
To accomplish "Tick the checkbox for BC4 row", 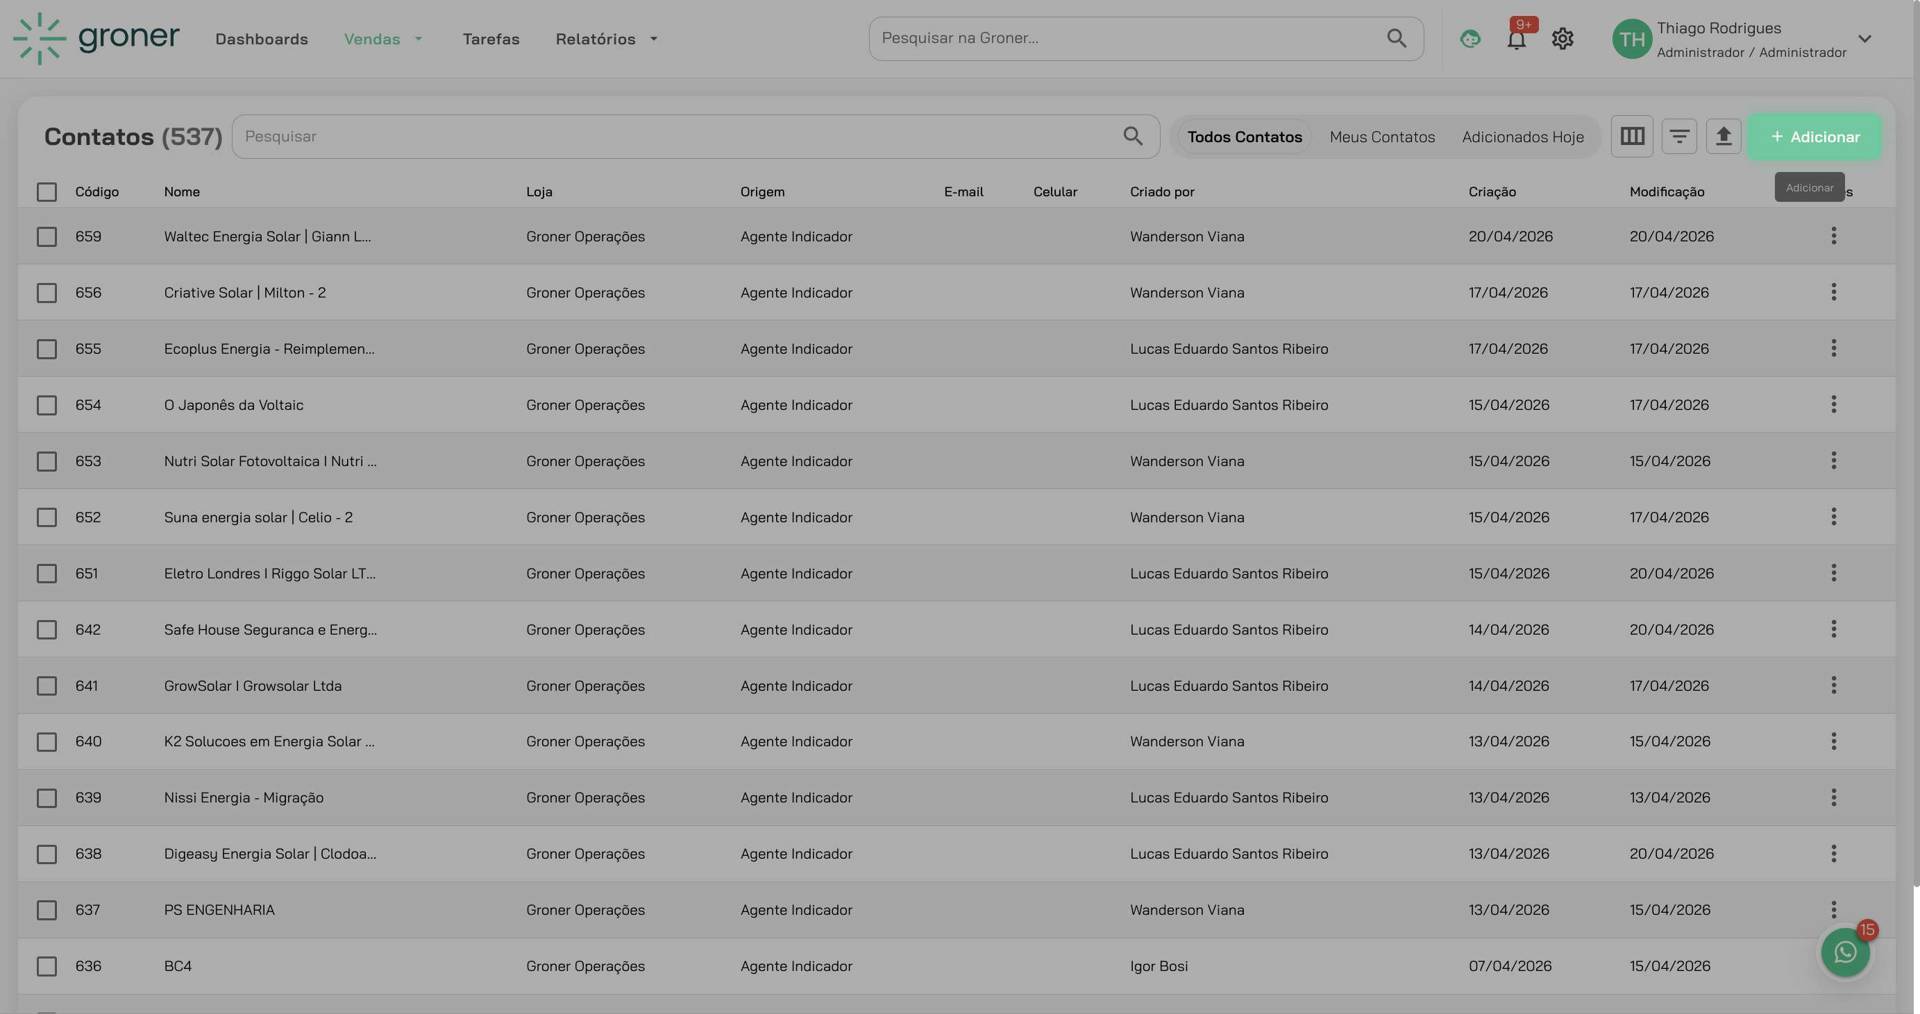I will [47, 966].
